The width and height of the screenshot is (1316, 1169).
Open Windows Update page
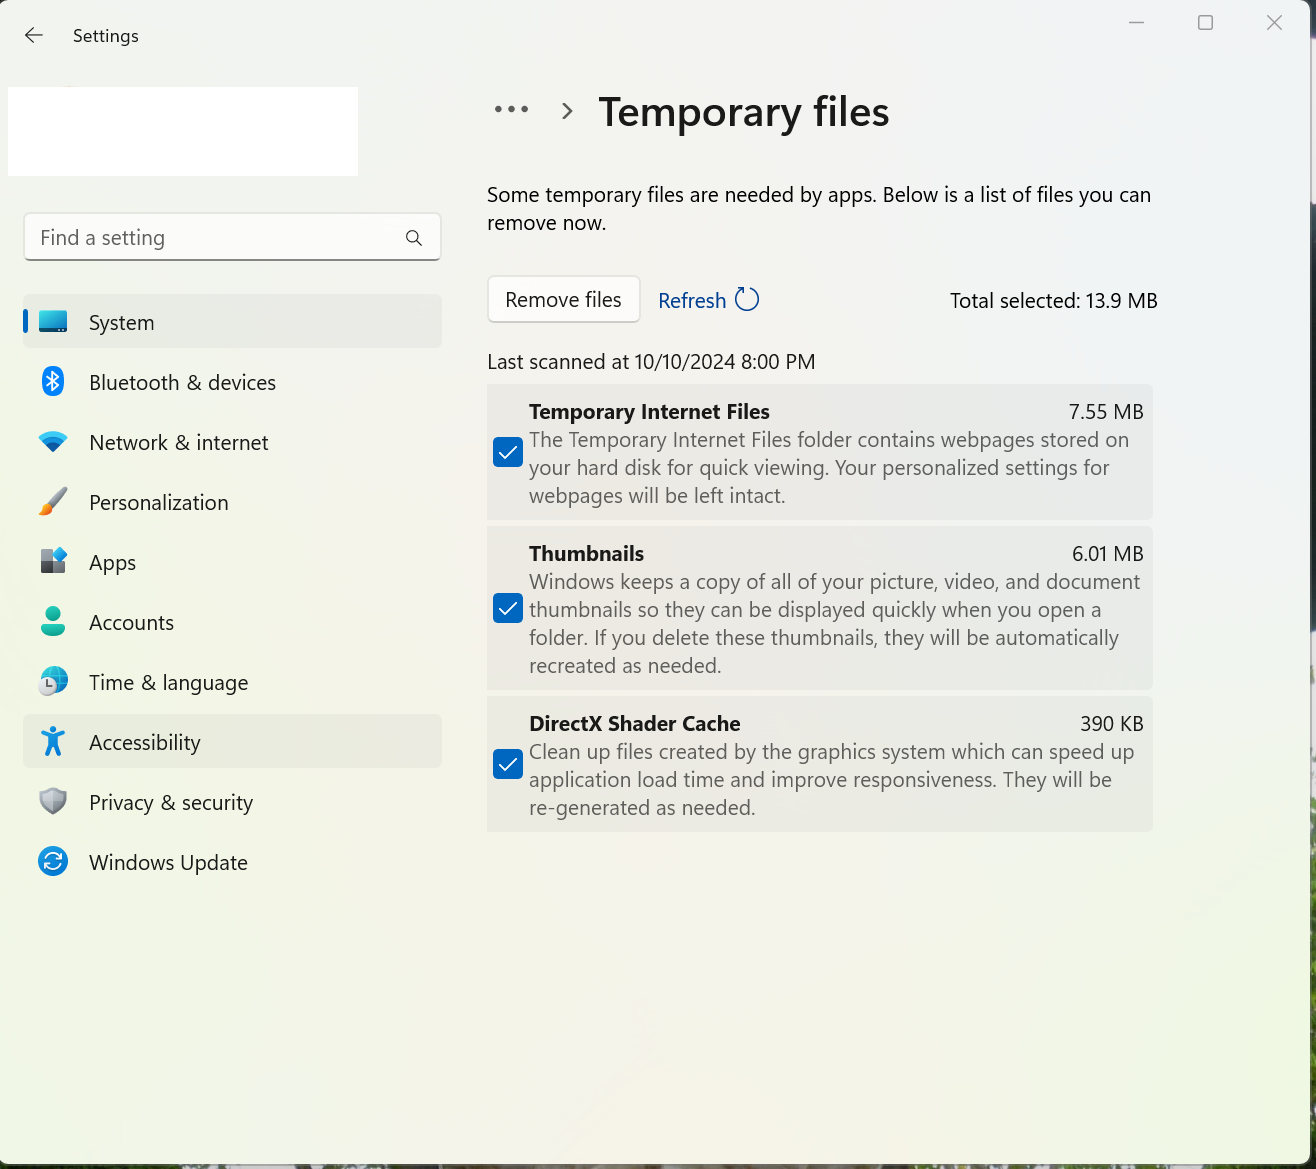[232, 861]
